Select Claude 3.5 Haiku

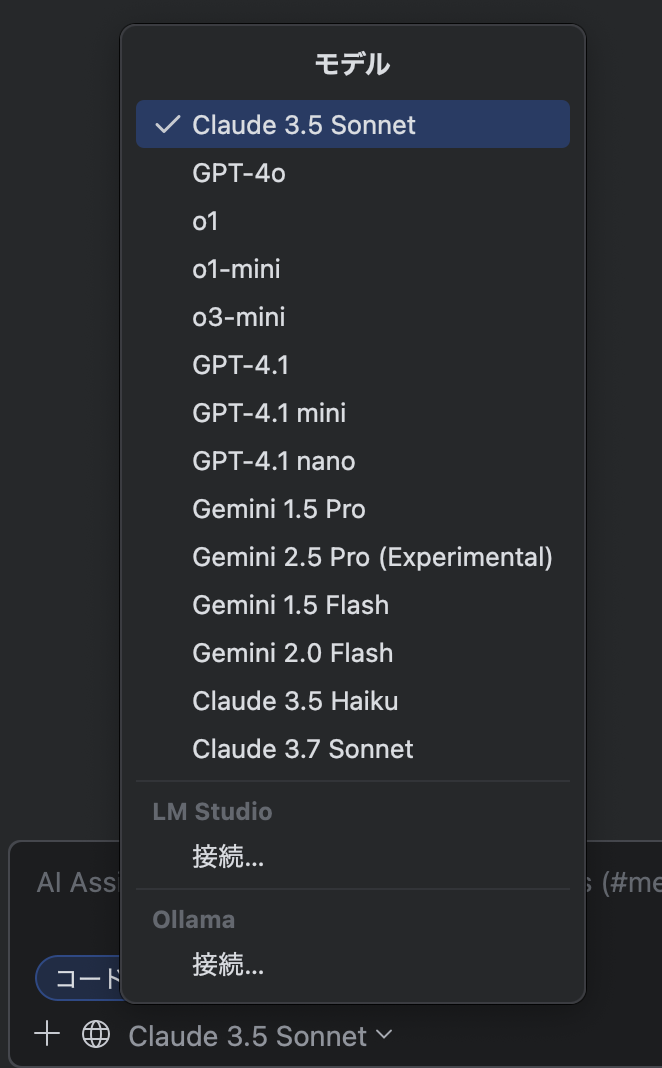[x=353, y=701]
